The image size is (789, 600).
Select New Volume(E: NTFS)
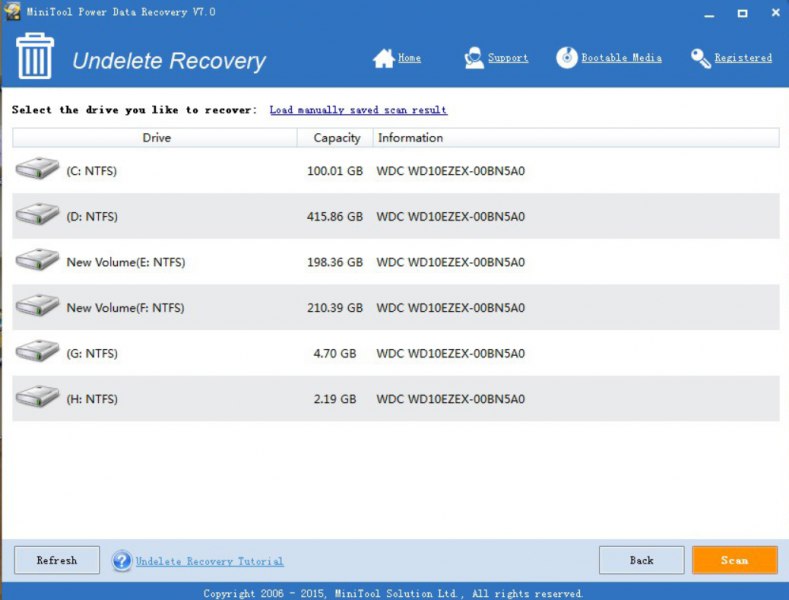tap(126, 262)
